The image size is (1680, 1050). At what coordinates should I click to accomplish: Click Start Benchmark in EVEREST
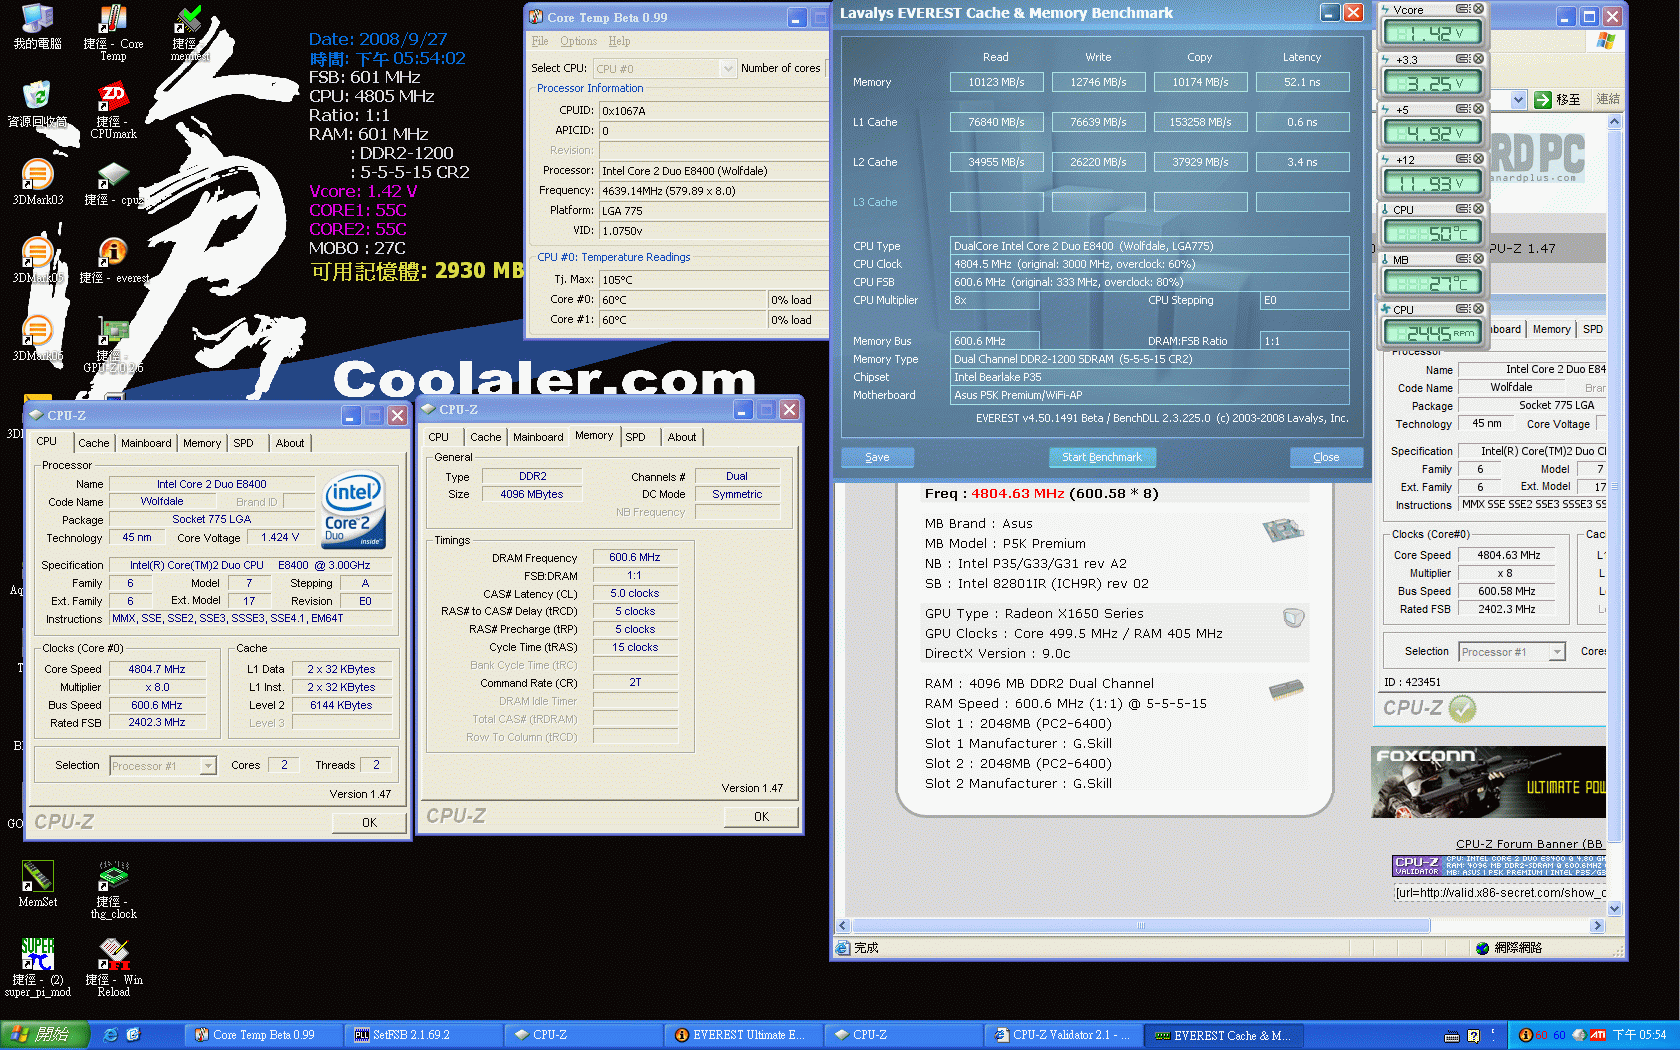pyautogui.click(x=1102, y=457)
